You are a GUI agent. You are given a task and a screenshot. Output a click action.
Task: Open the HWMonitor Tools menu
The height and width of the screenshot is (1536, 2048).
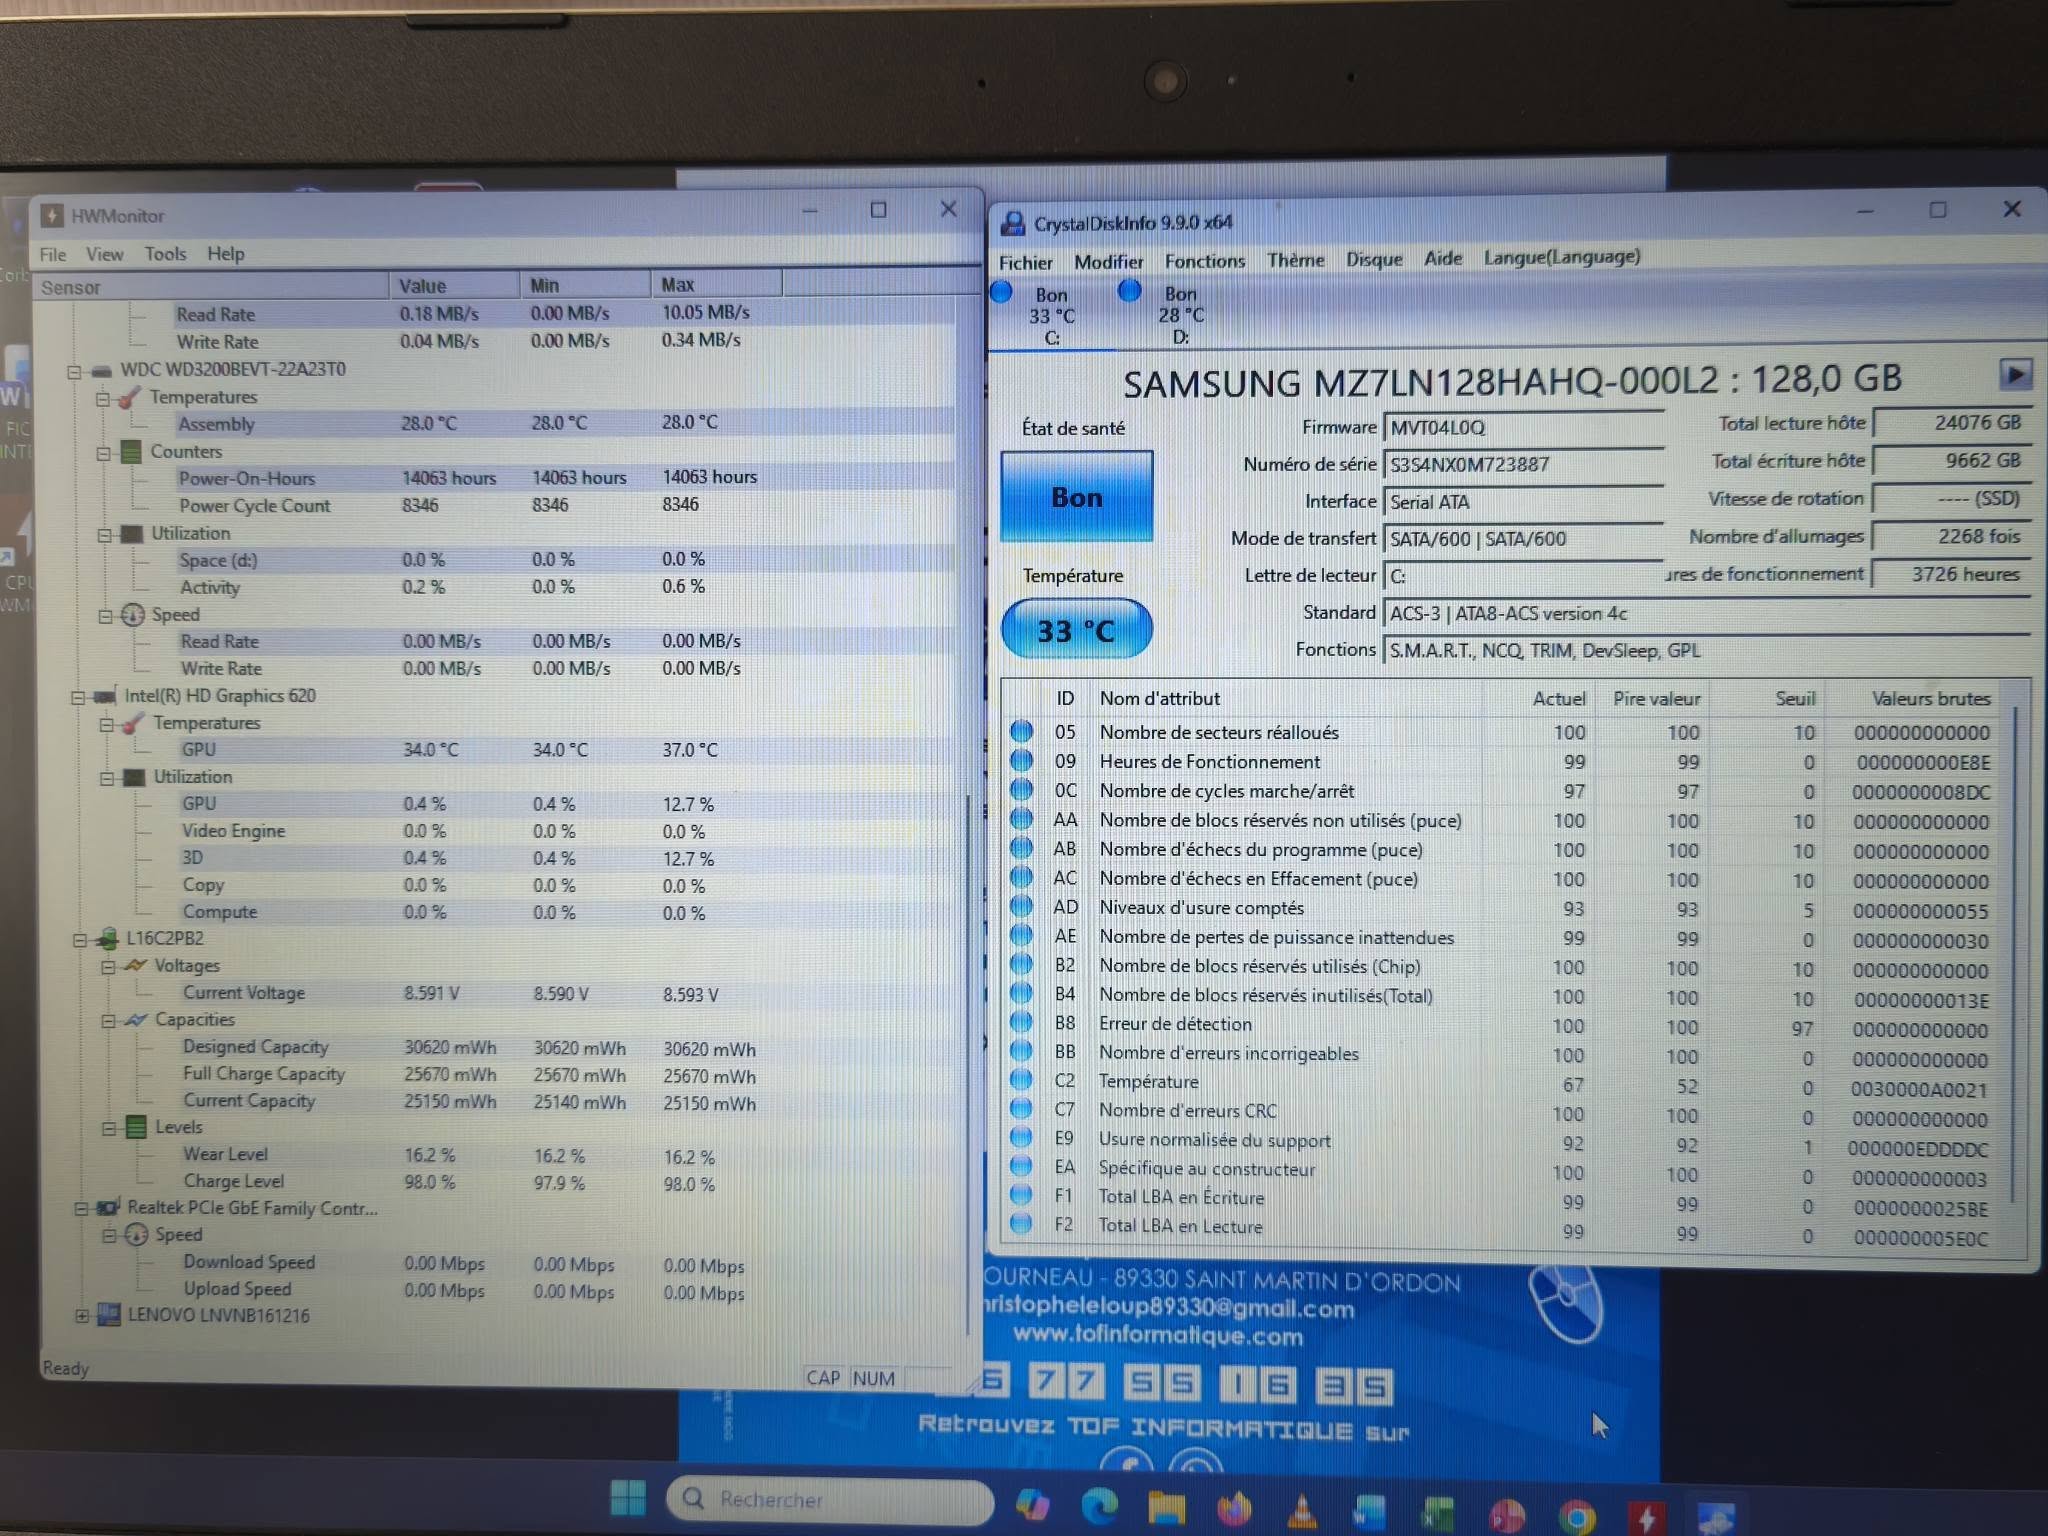pos(165,254)
